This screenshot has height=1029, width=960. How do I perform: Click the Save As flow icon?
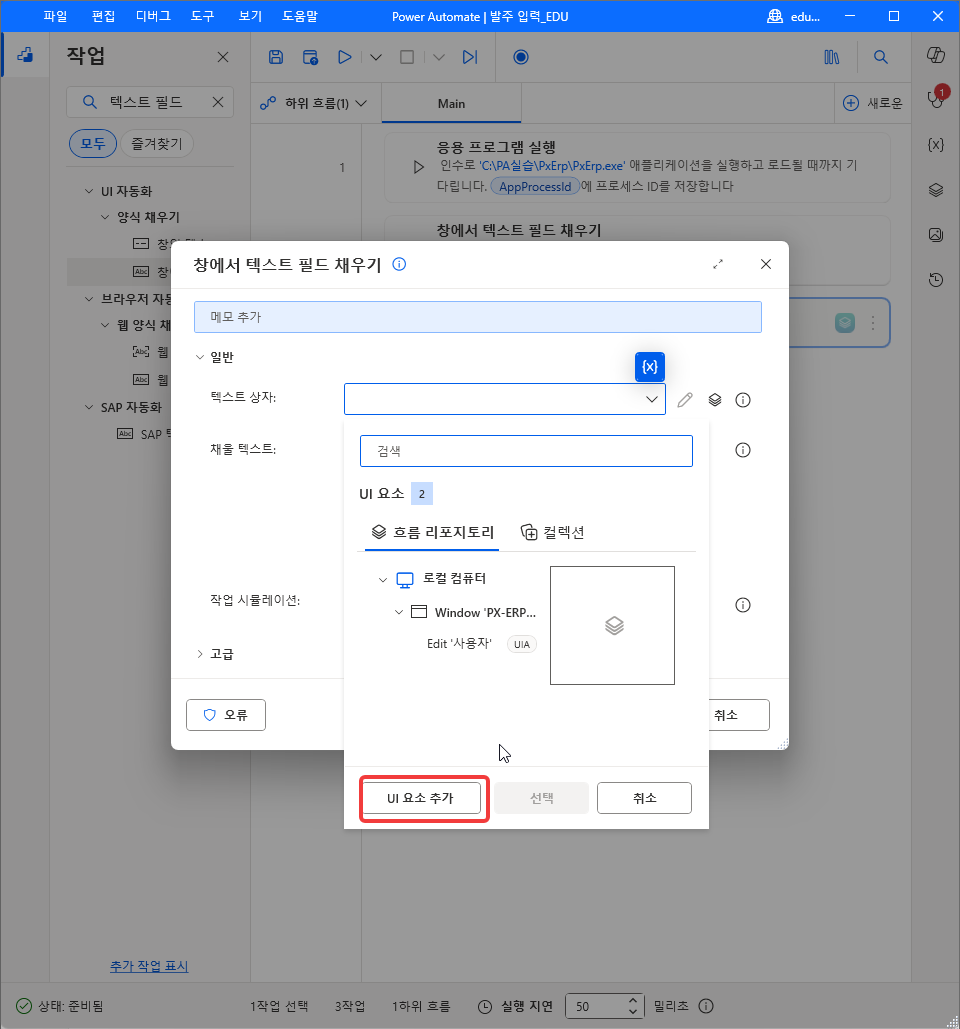tap(310, 57)
